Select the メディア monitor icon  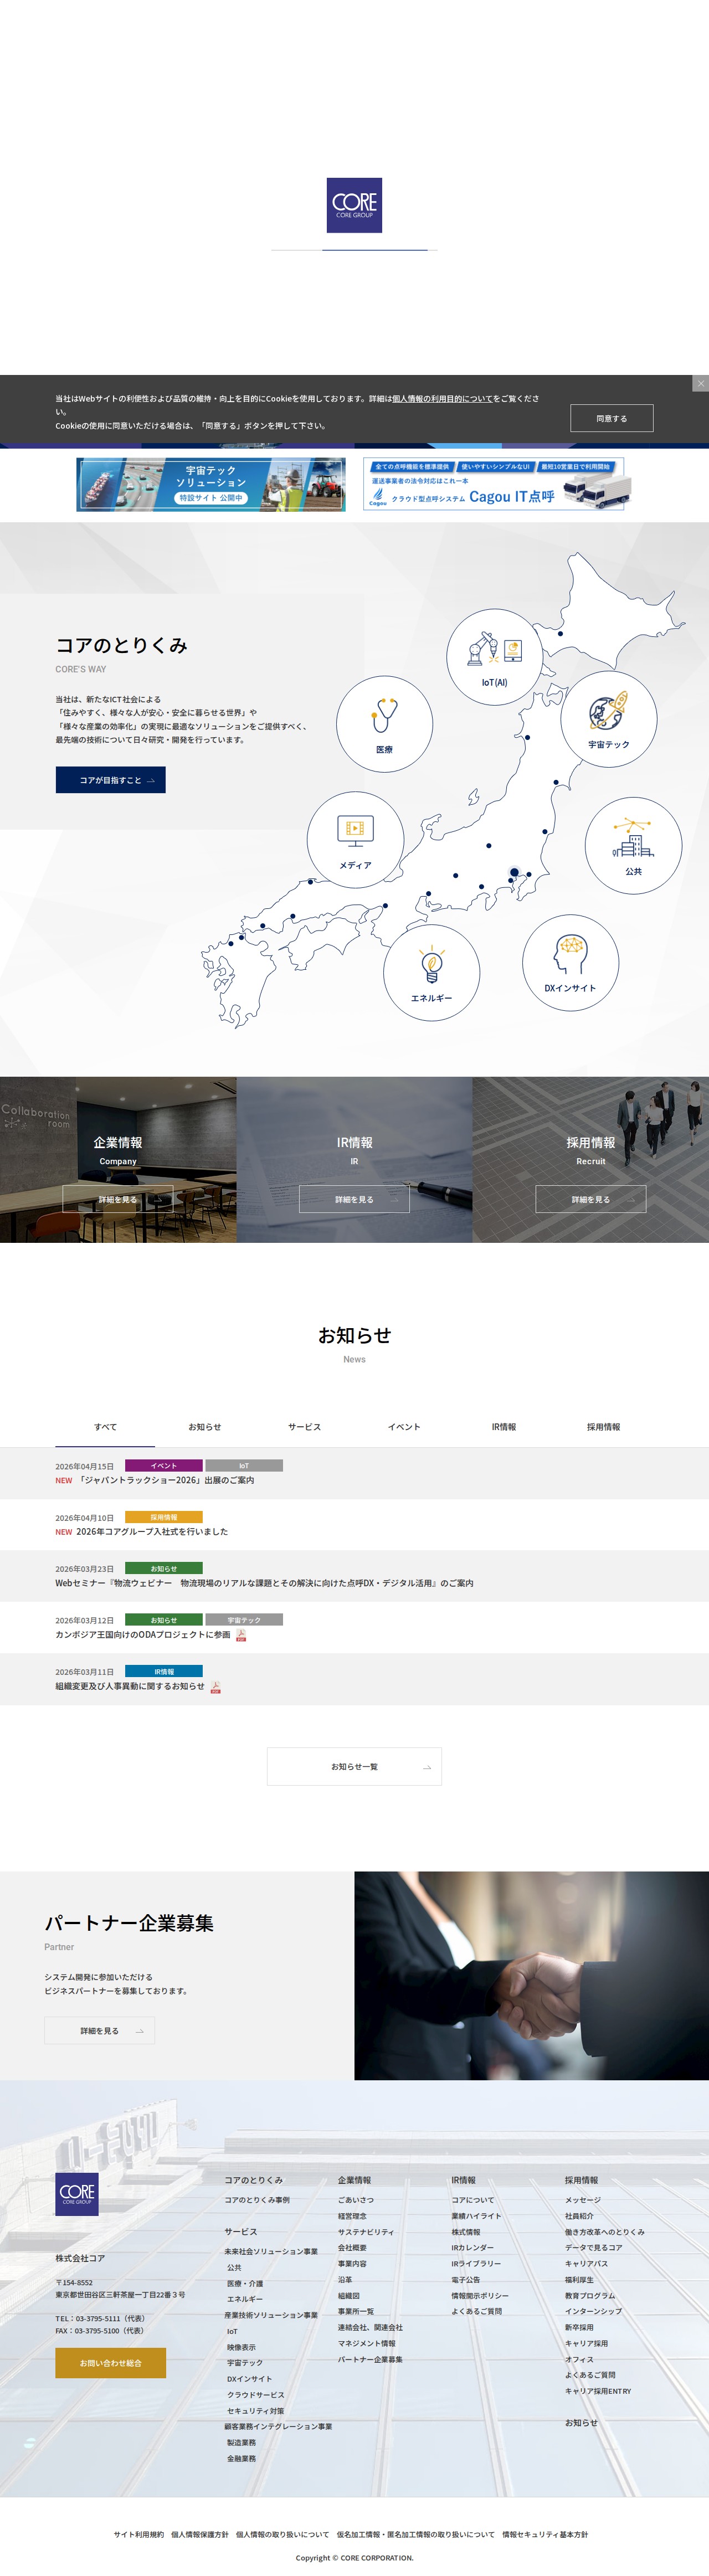click(355, 840)
